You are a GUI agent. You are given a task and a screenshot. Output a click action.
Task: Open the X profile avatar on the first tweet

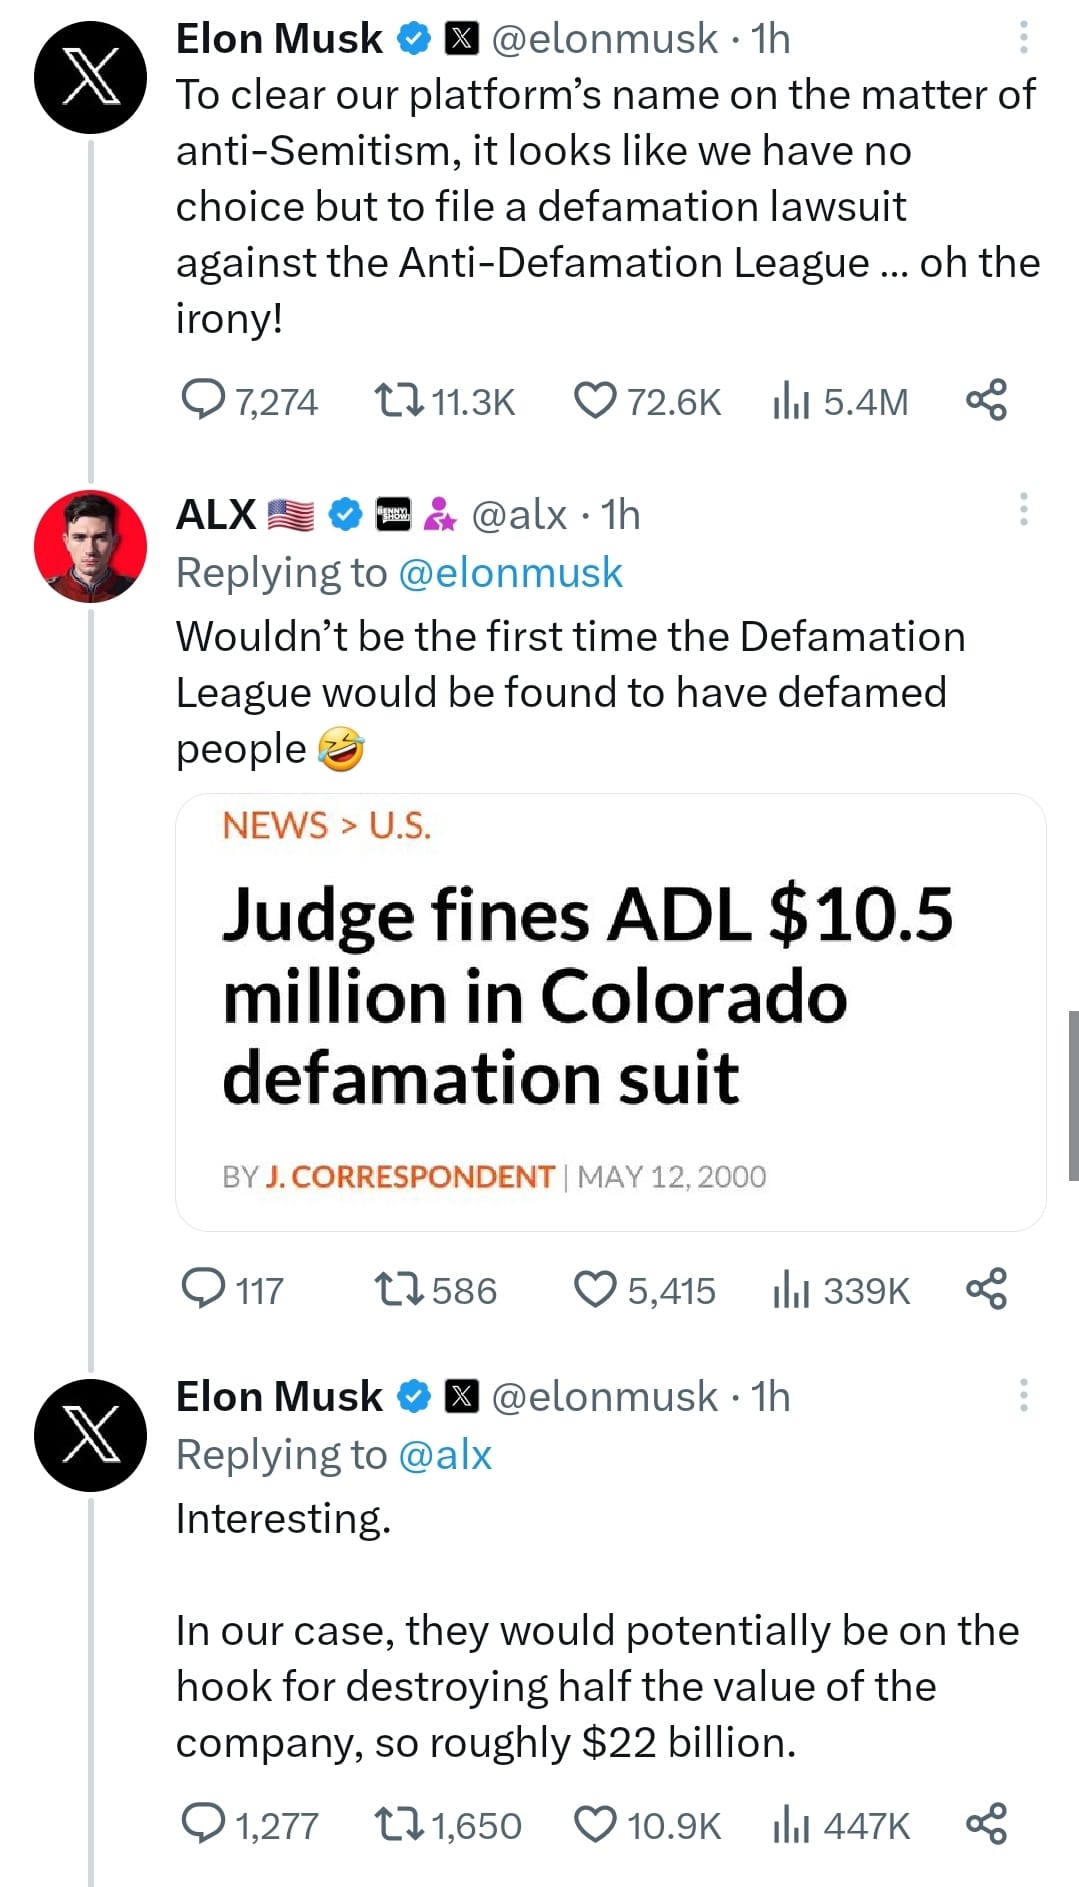pyautogui.click(x=90, y=78)
